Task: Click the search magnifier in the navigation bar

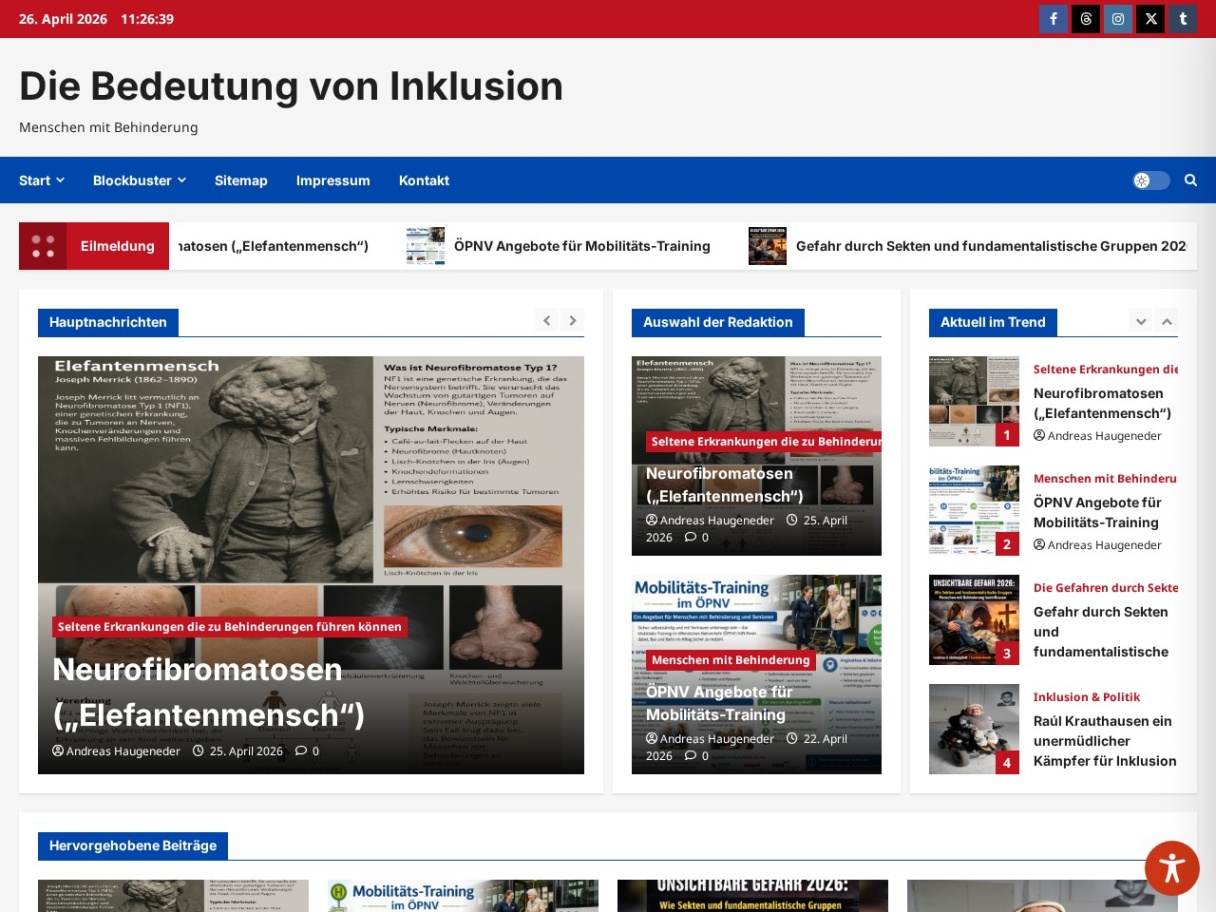Action: coord(1190,180)
